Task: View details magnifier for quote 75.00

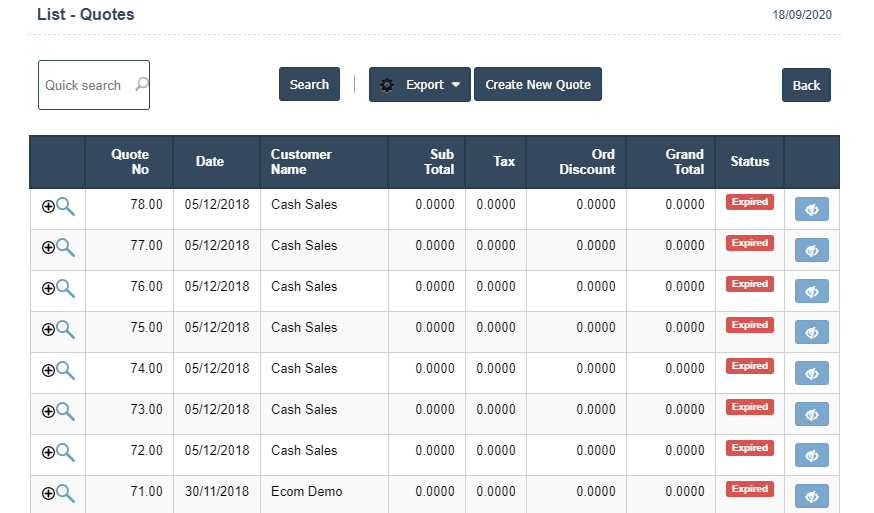Action: point(66,329)
